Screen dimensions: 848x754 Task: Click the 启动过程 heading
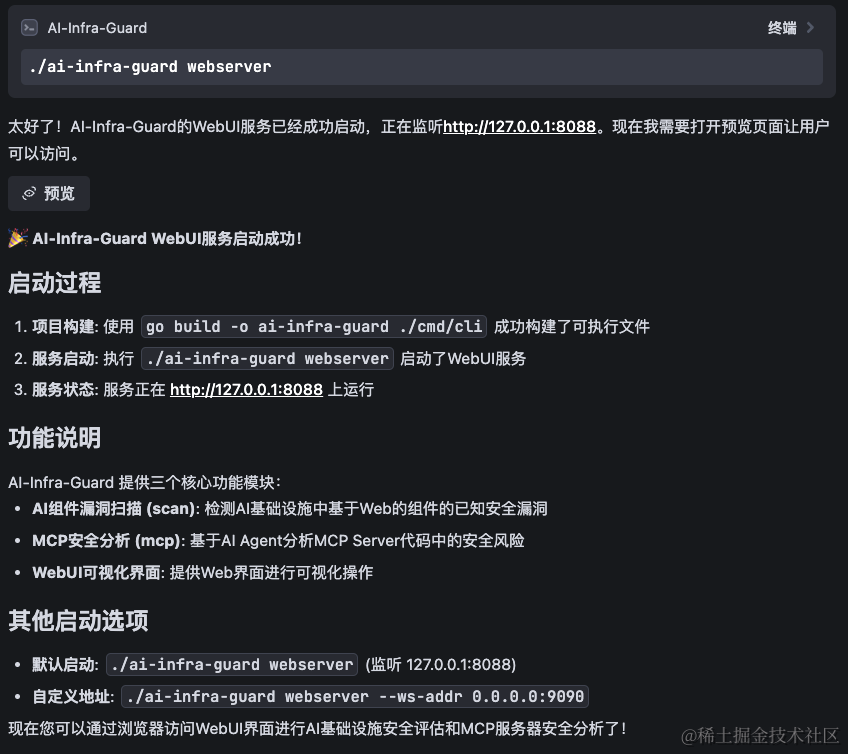coord(55,283)
